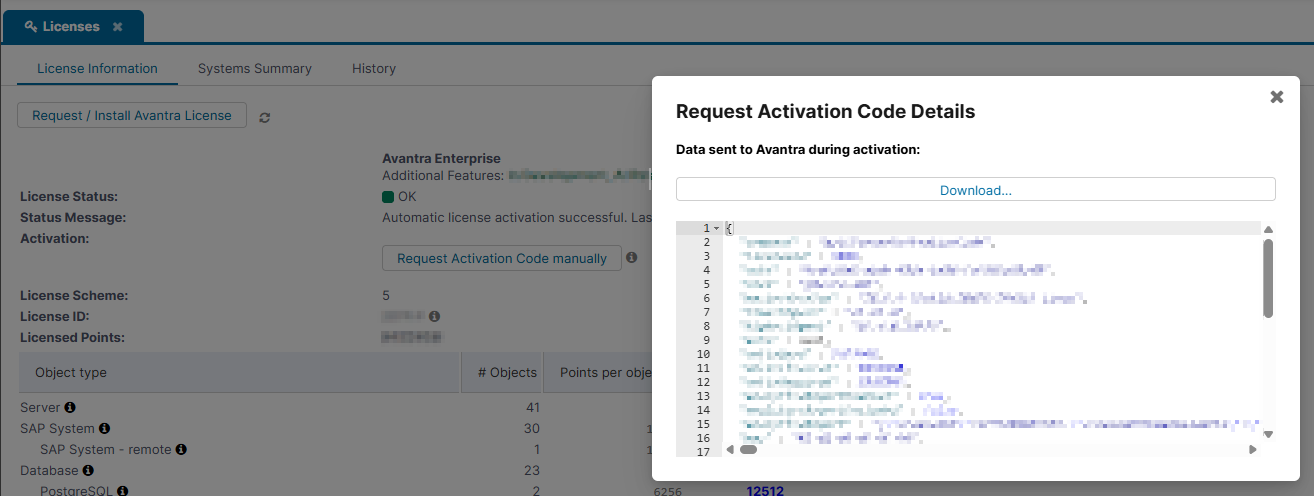Close the Licenses tab with its x icon
This screenshot has height=496, width=1314.
(118, 27)
